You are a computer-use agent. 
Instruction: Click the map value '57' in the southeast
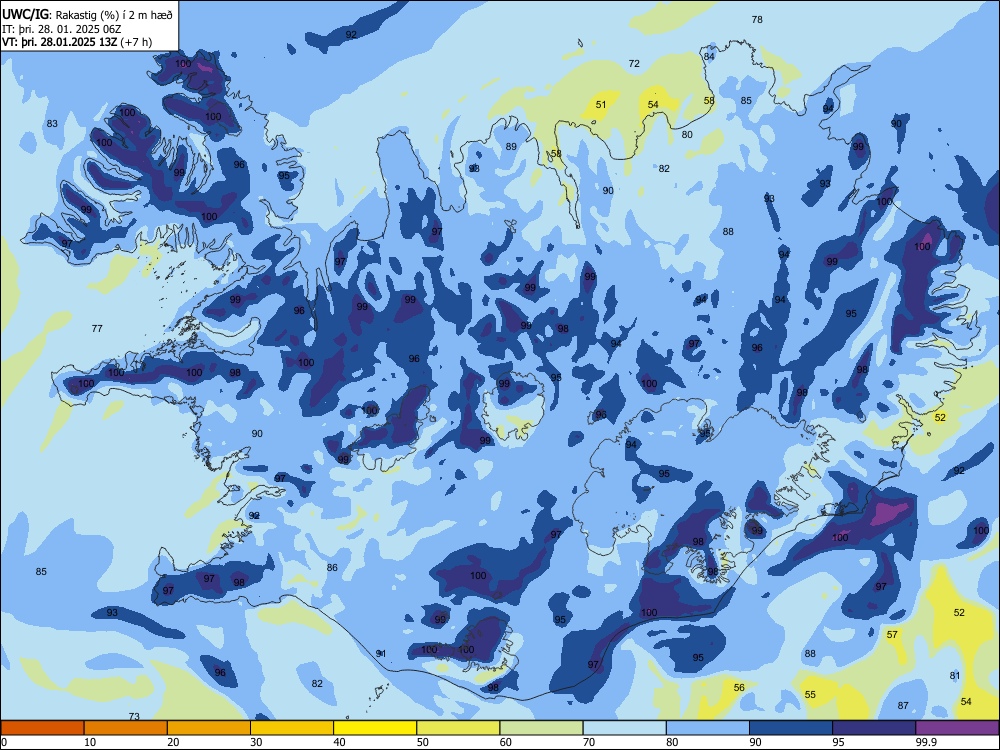(x=892, y=635)
